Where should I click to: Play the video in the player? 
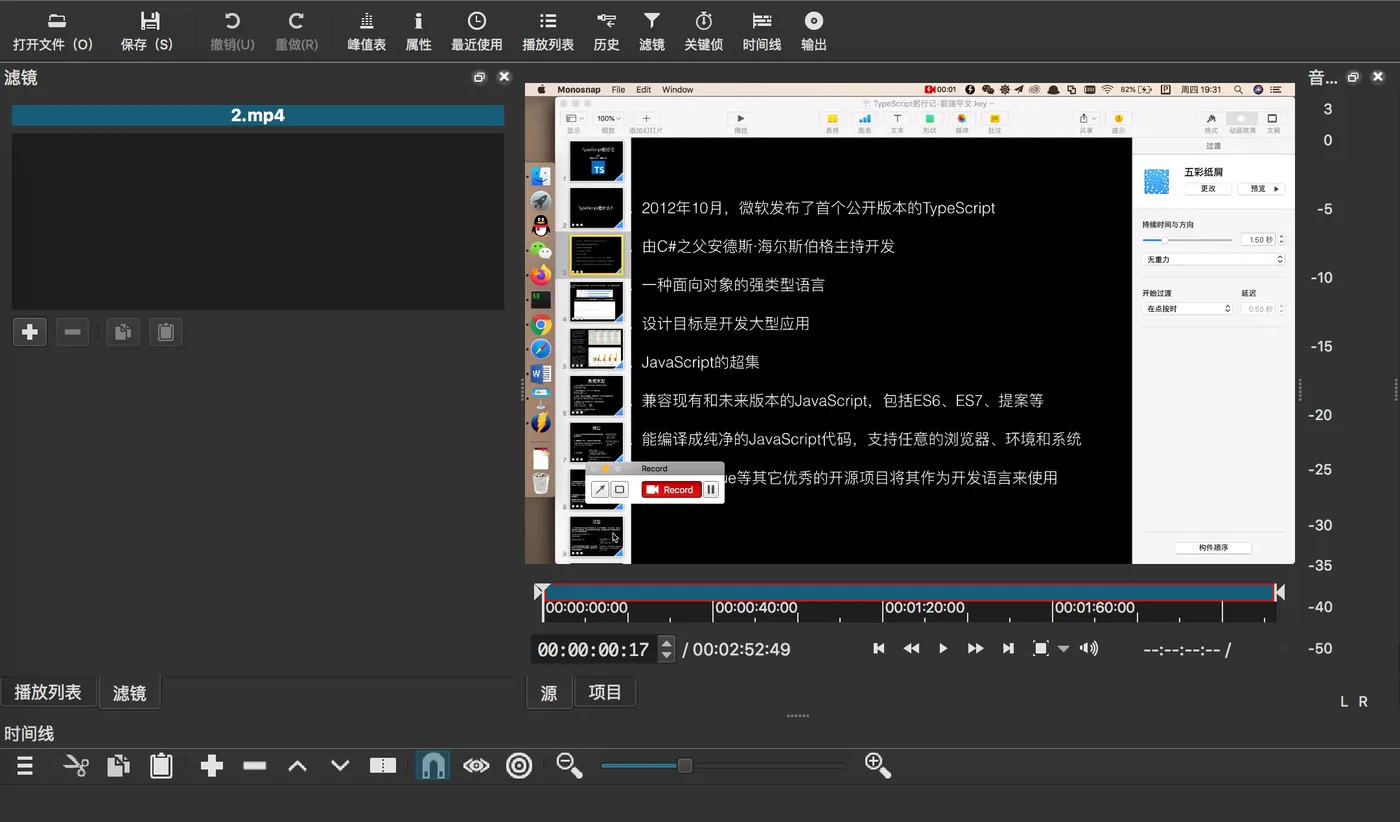point(943,648)
